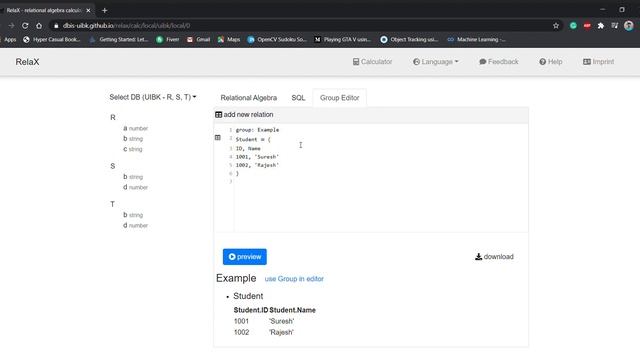The image size is (640, 360).
Task: Click relation S in the schema list
Action: [113, 166]
